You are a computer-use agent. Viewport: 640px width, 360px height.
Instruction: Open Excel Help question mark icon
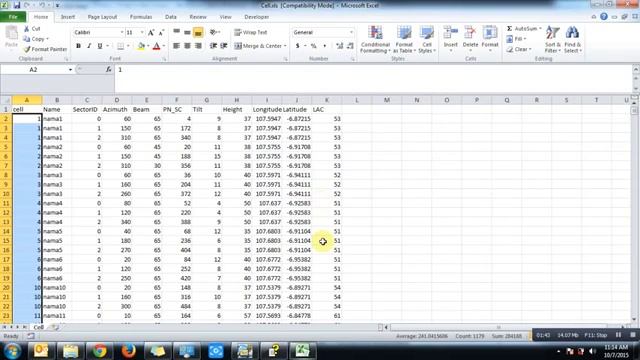[604, 17]
